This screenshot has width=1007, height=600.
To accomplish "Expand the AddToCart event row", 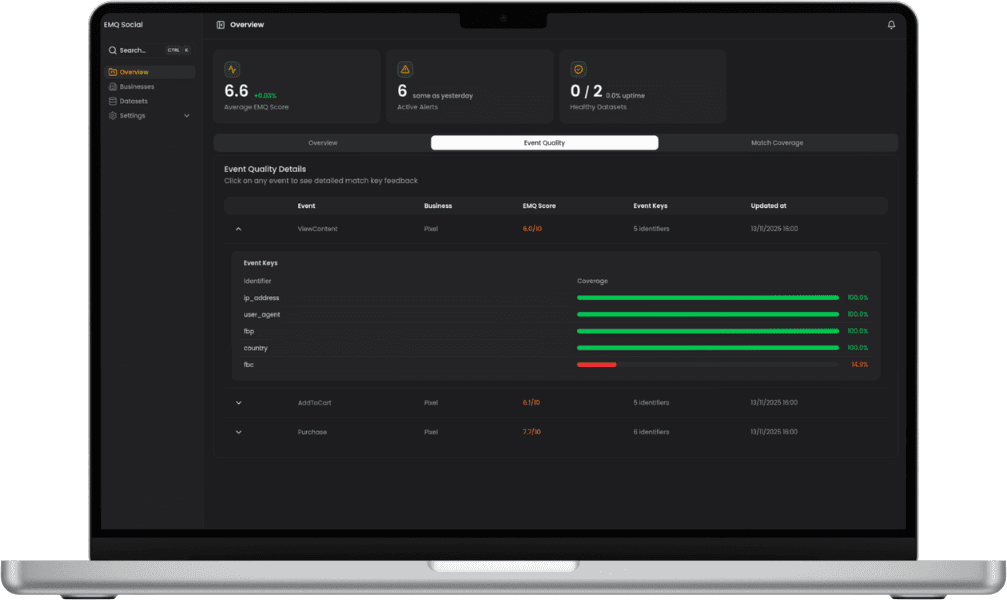I will [x=238, y=403].
